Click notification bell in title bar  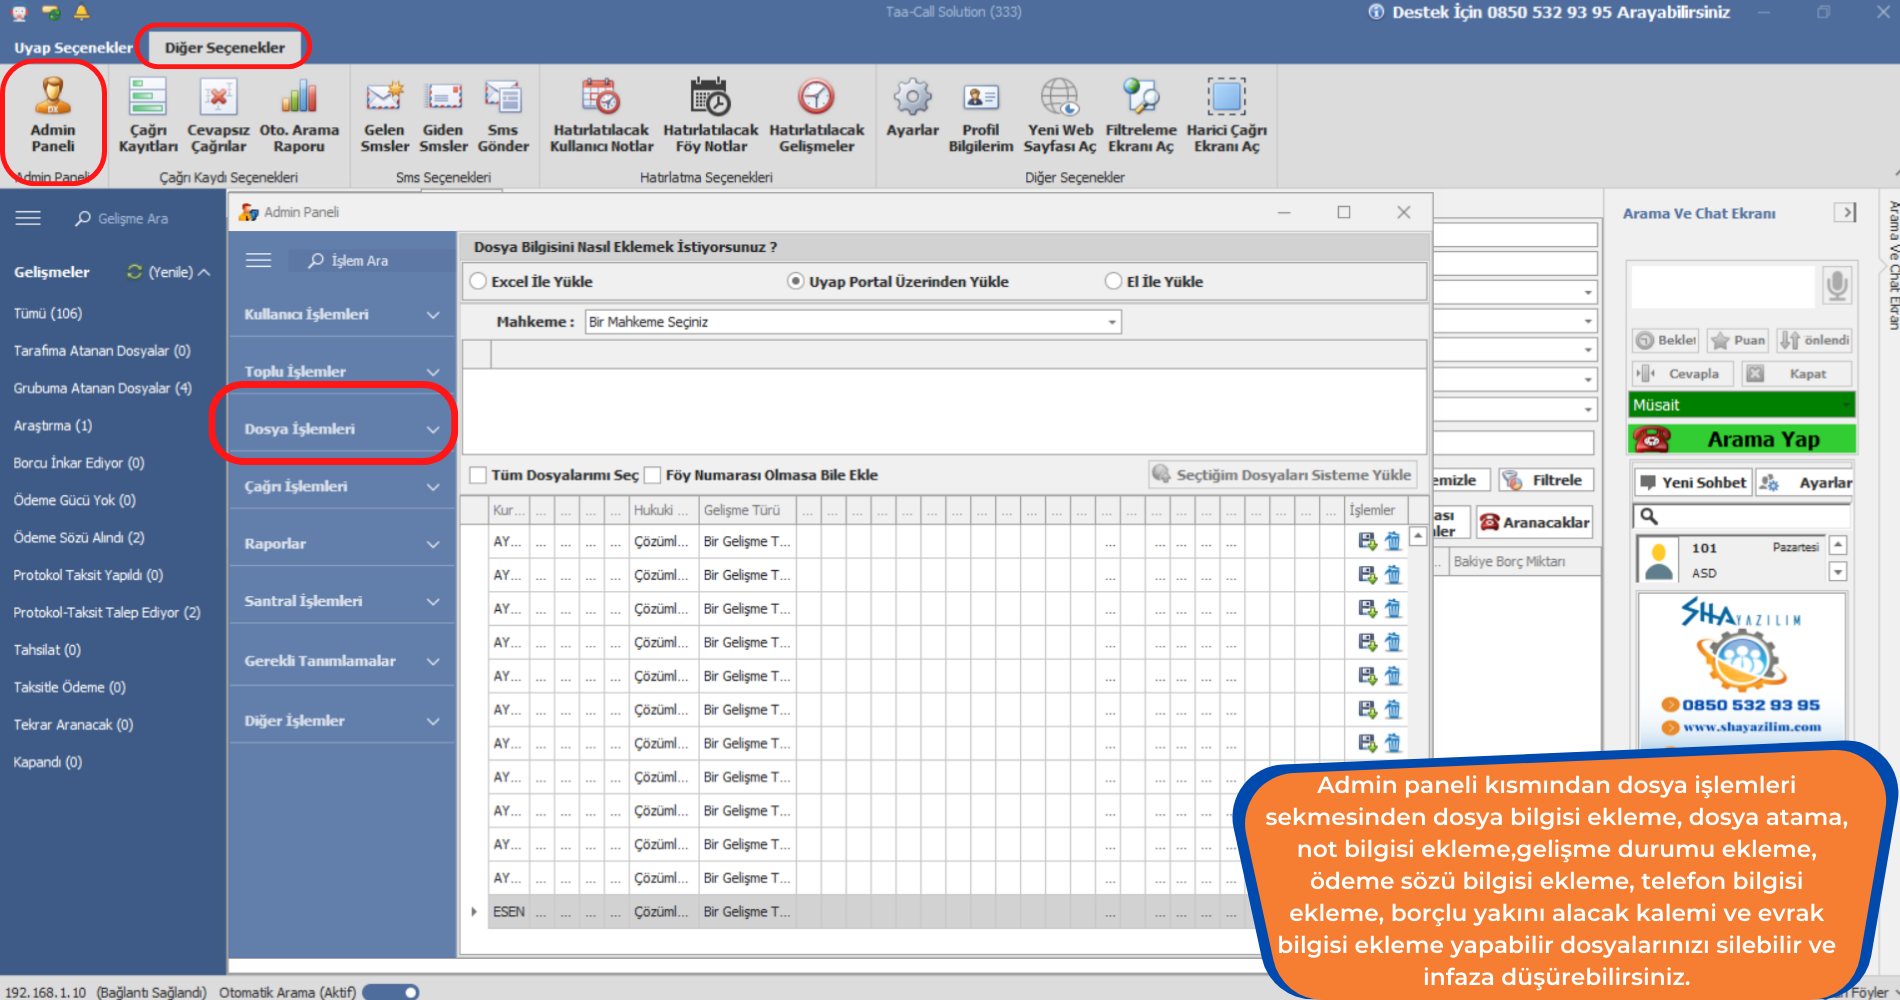point(82,13)
